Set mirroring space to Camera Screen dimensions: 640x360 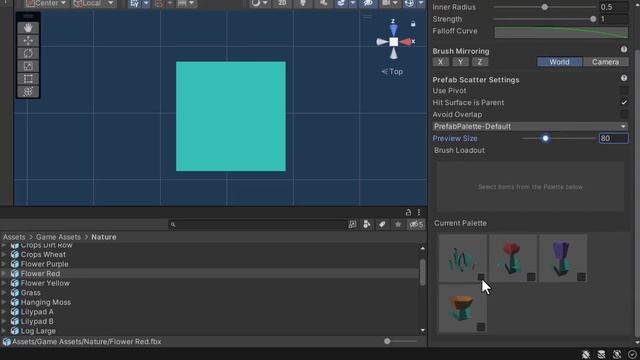[605, 62]
